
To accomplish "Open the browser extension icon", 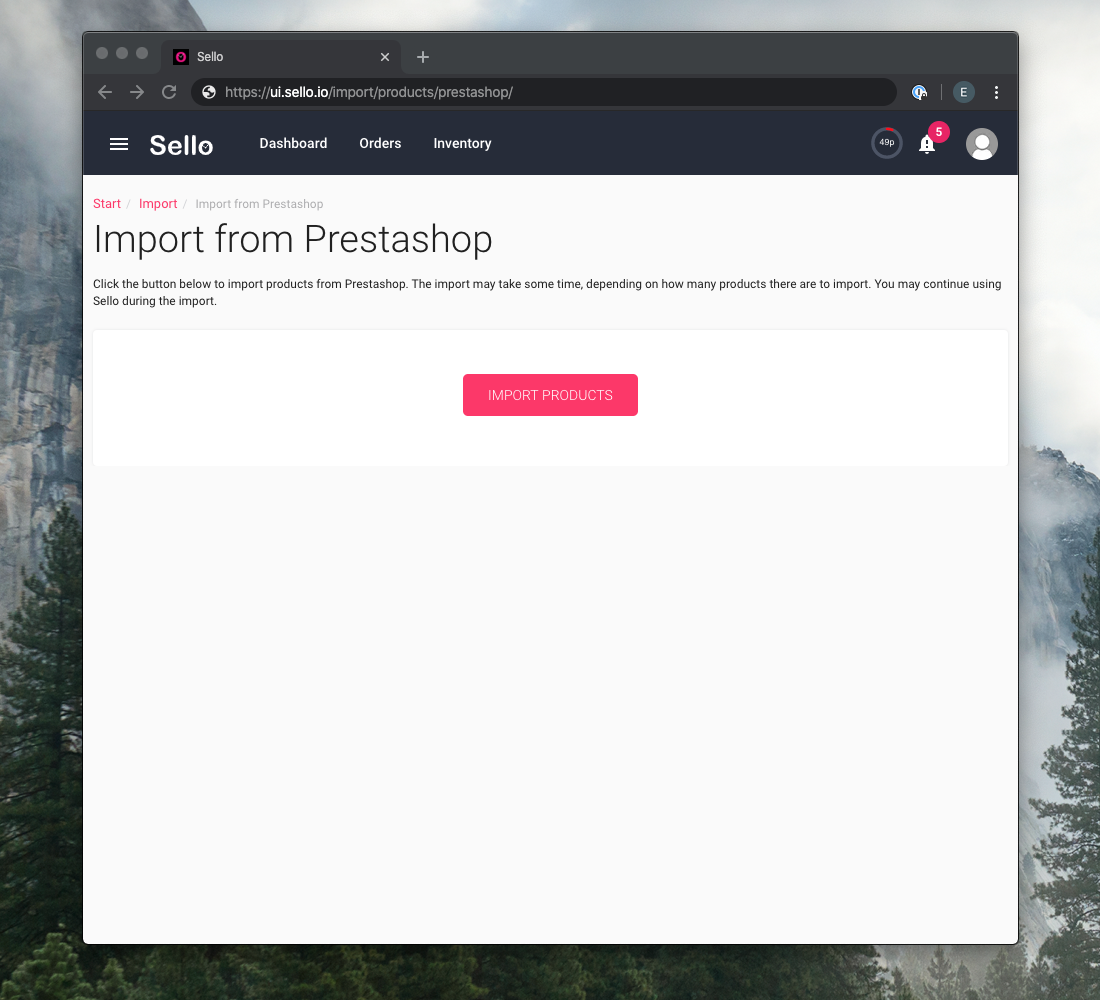I will tap(919, 92).
